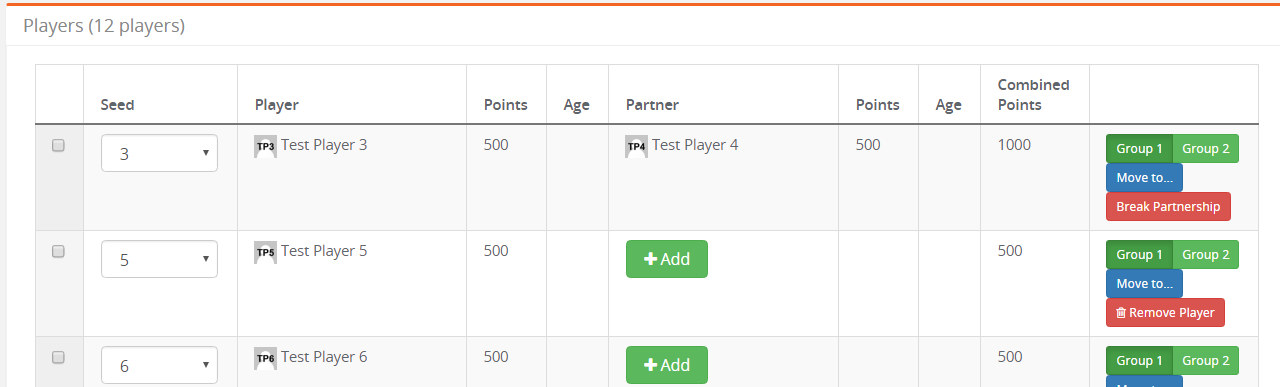This screenshot has height=387, width=1280.
Task: Open Move to... for Test Player 3
Action: (x=1144, y=177)
